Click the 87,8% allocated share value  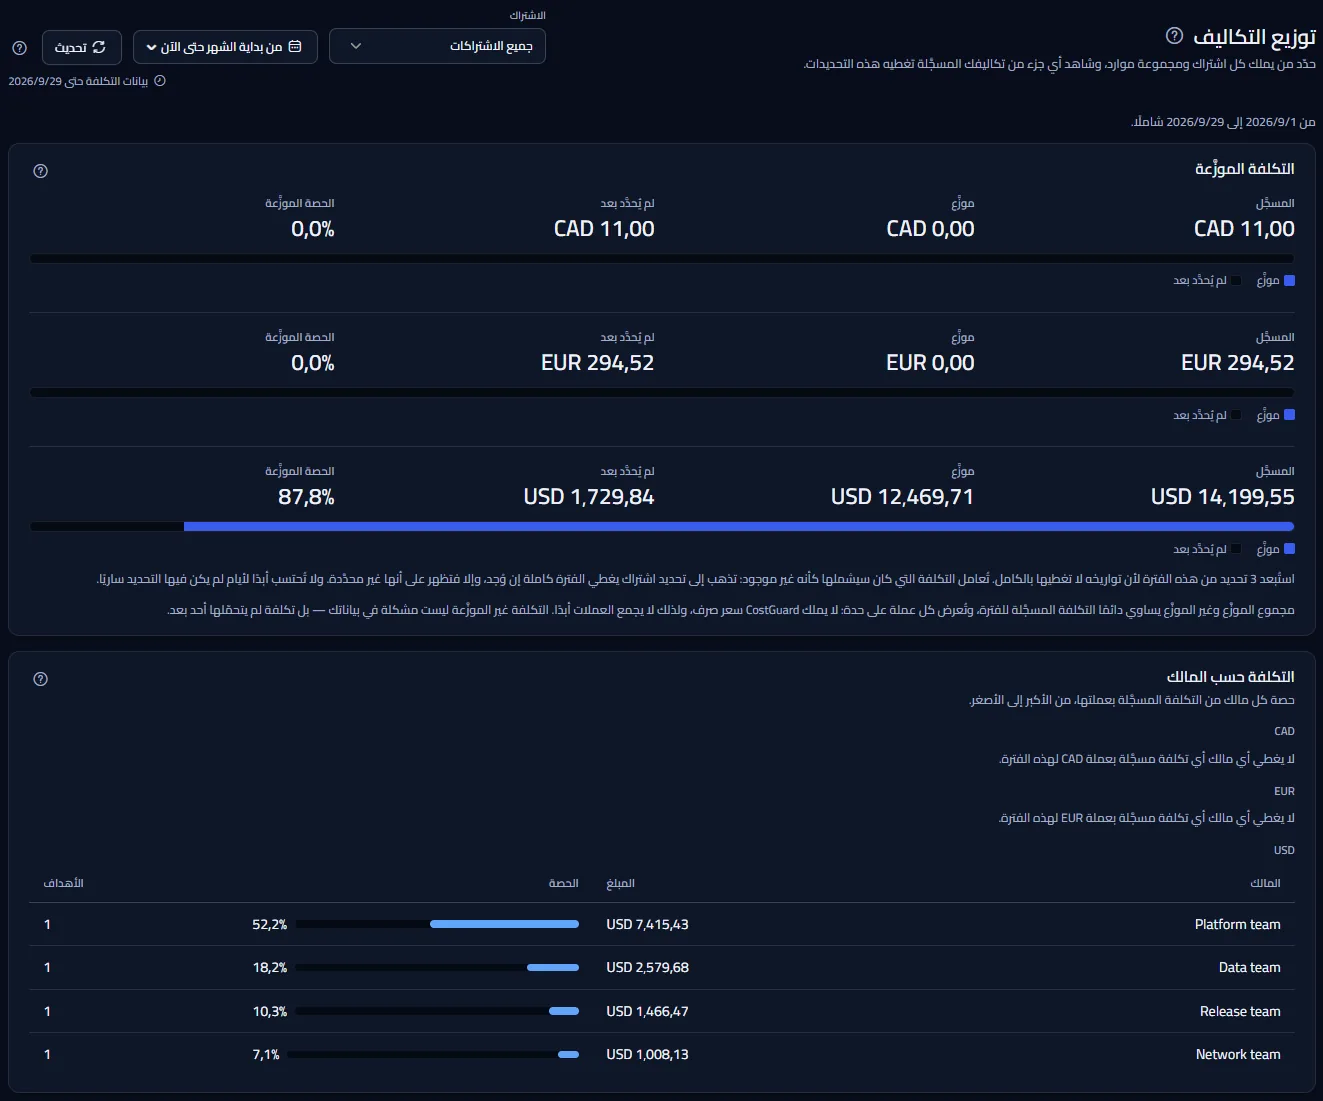click(x=306, y=497)
